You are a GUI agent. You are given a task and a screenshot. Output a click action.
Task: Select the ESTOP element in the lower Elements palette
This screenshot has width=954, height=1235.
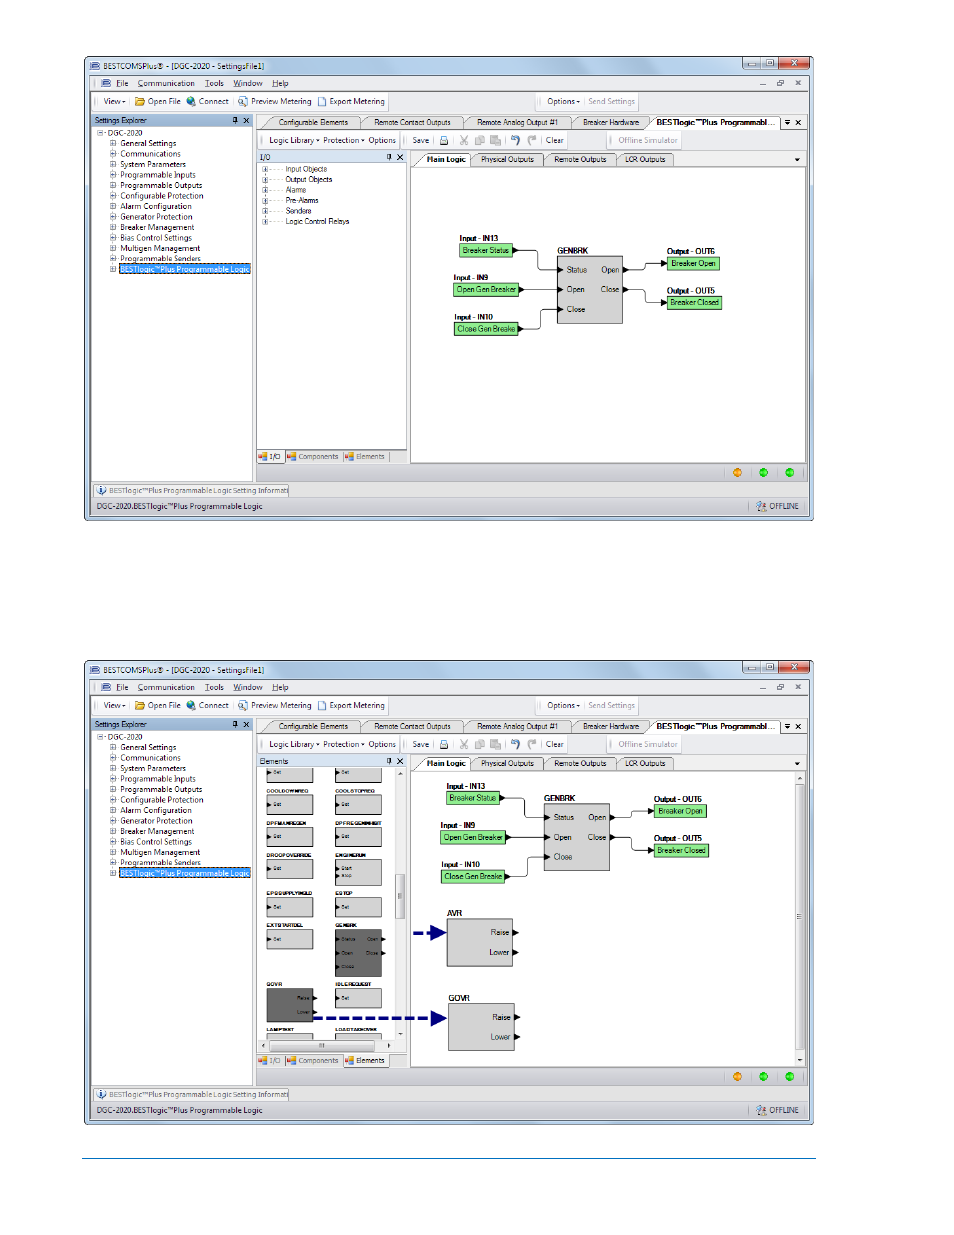(x=358, y=907)
